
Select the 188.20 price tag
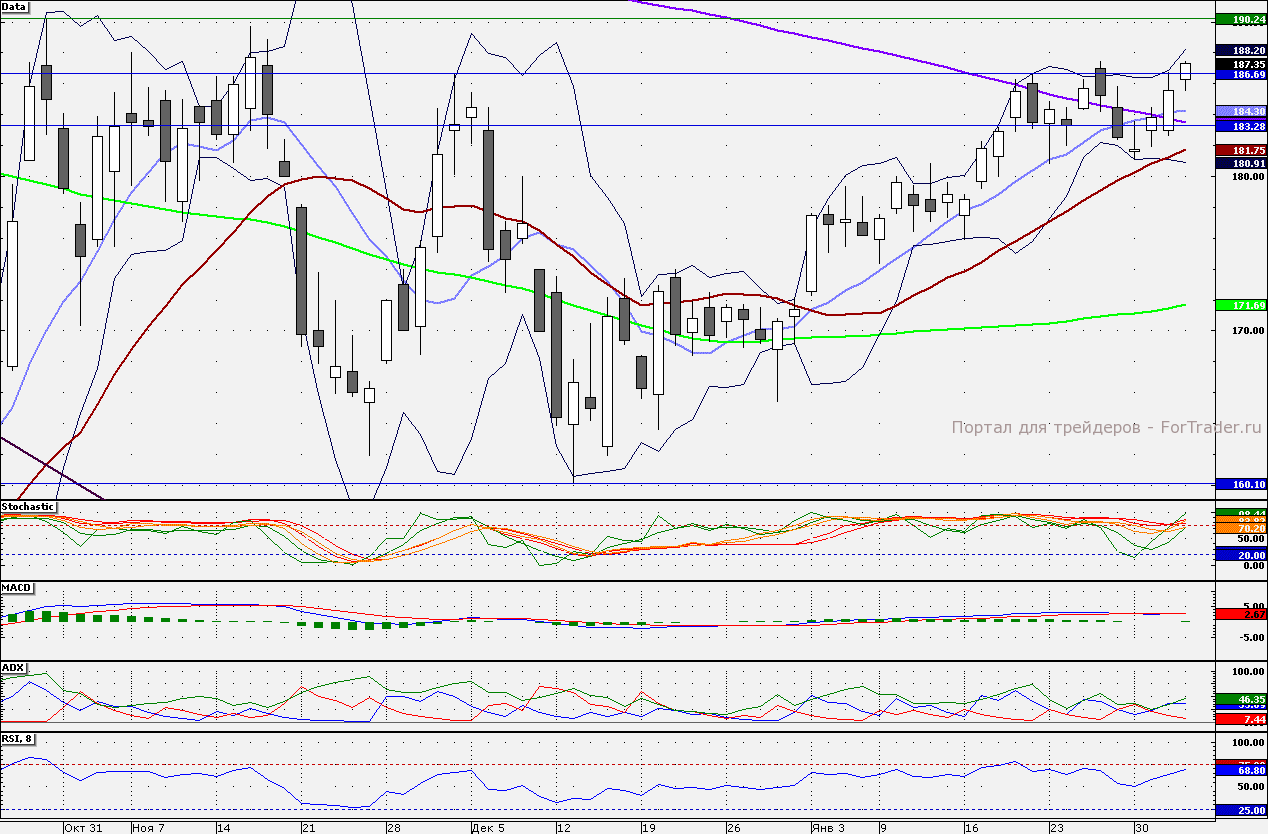click(x=1240, y=50)
